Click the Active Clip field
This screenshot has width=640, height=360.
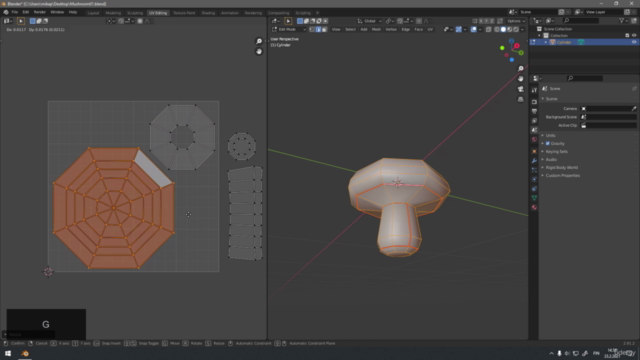pos(609,125)
